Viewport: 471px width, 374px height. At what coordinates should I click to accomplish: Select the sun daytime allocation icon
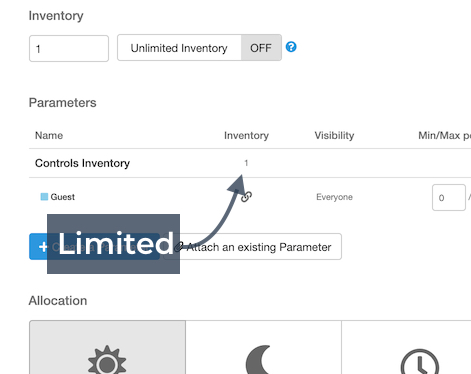point(107,360)
